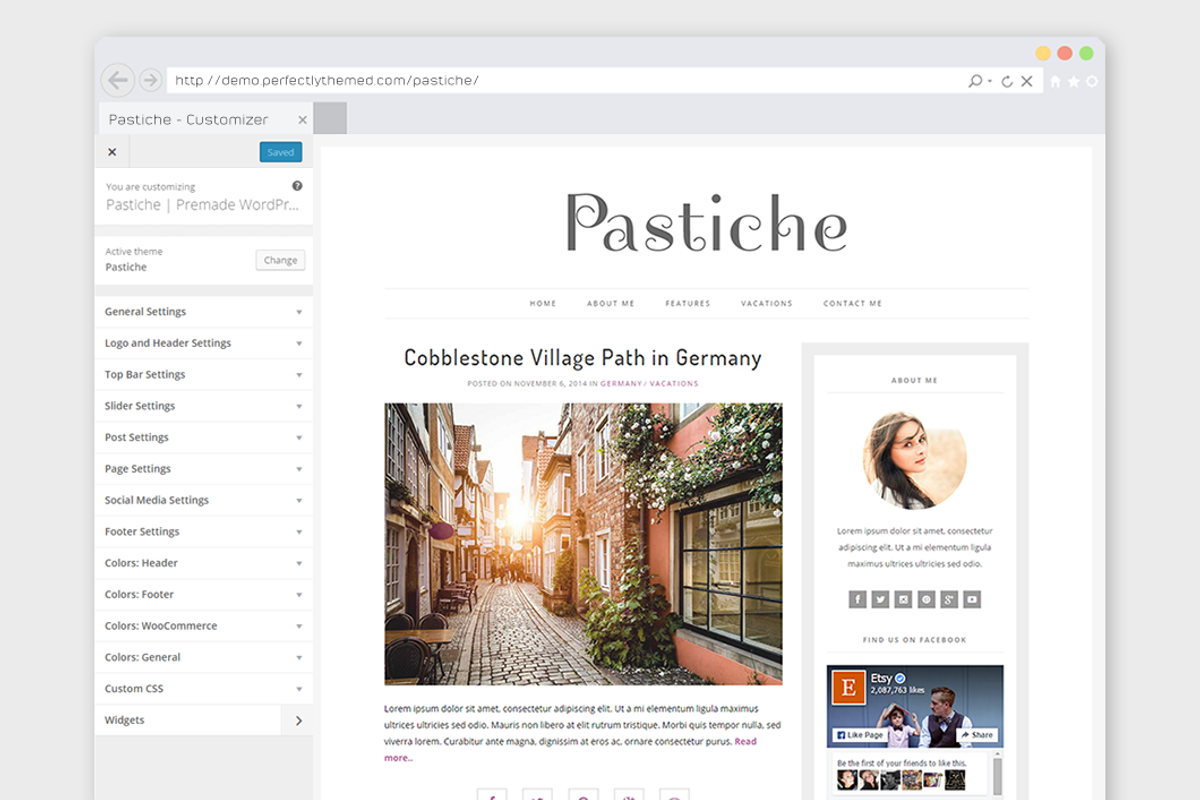Expand Post Settings section
The width and height of the screenshot is (1200, 800).
[204, 437]
